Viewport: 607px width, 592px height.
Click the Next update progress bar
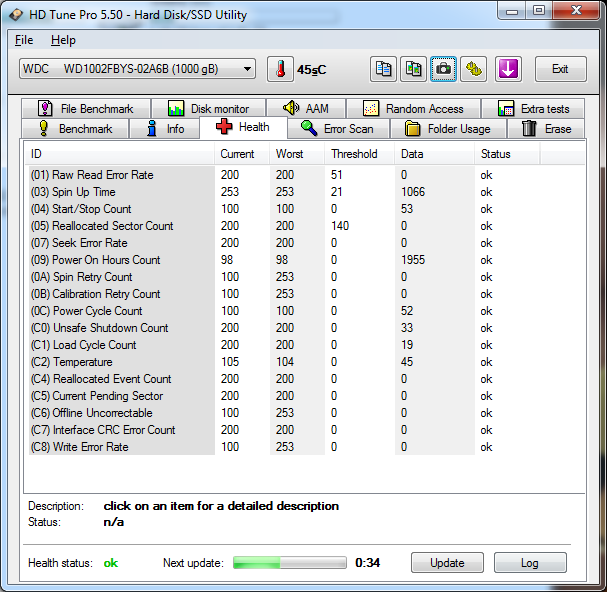290,563
